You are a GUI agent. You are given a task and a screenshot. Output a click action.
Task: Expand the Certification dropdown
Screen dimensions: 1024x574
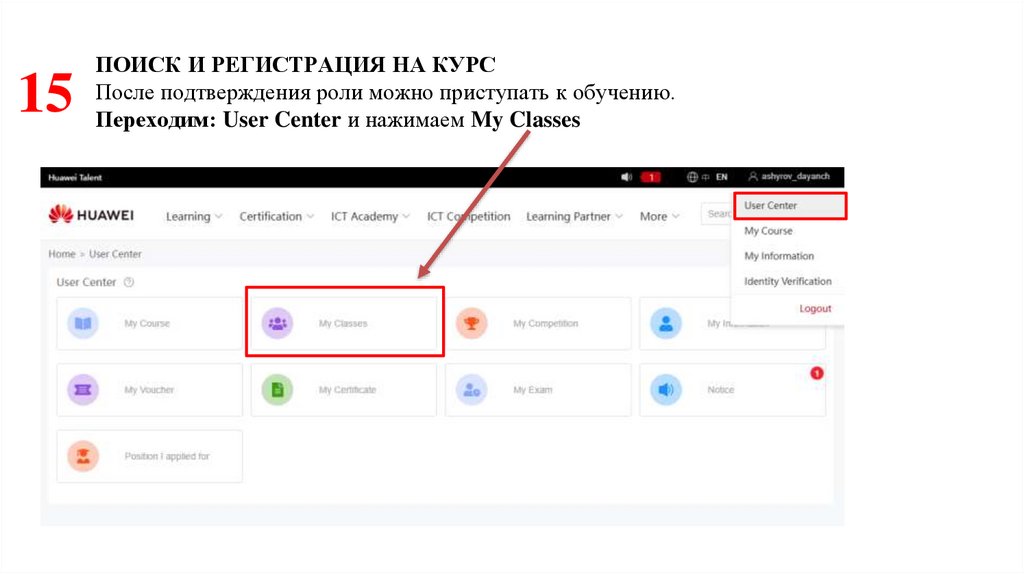(276, 216)
